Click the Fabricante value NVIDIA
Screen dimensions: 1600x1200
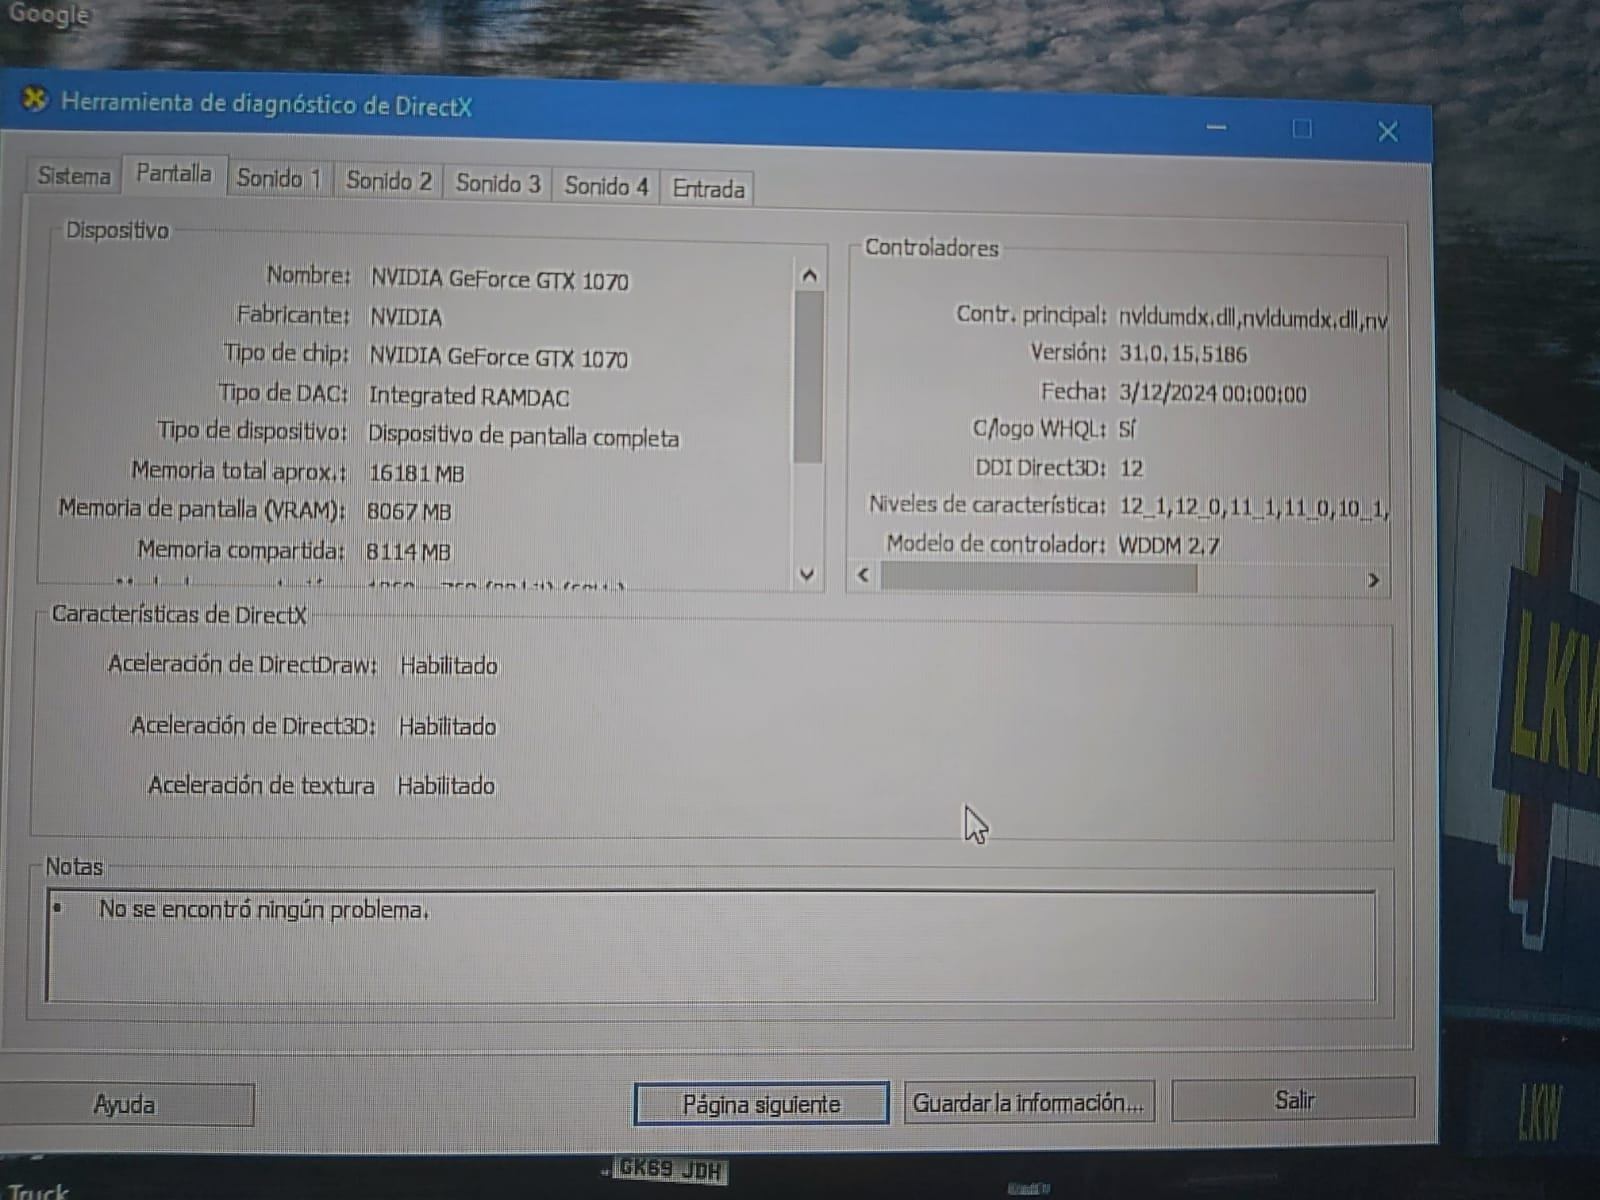405,317
